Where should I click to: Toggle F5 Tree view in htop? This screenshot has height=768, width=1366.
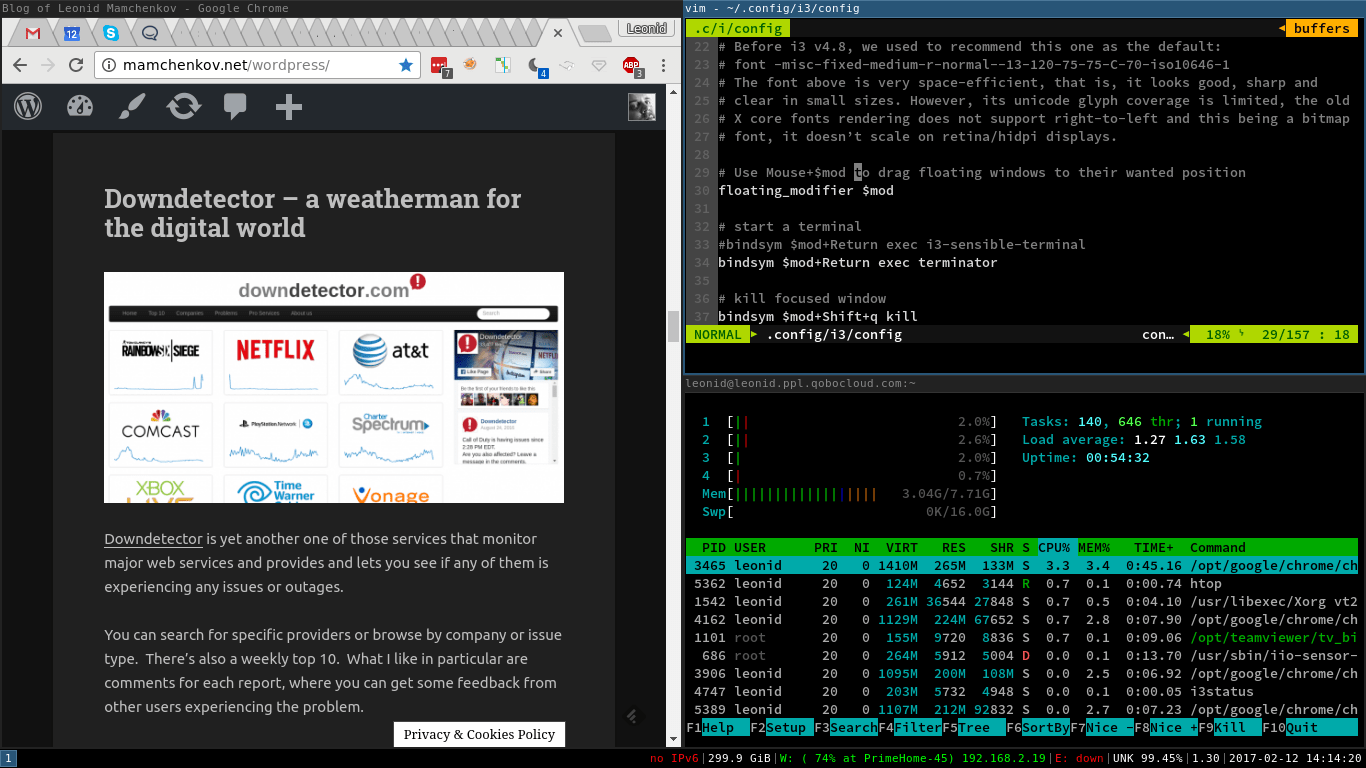(974, 727)
